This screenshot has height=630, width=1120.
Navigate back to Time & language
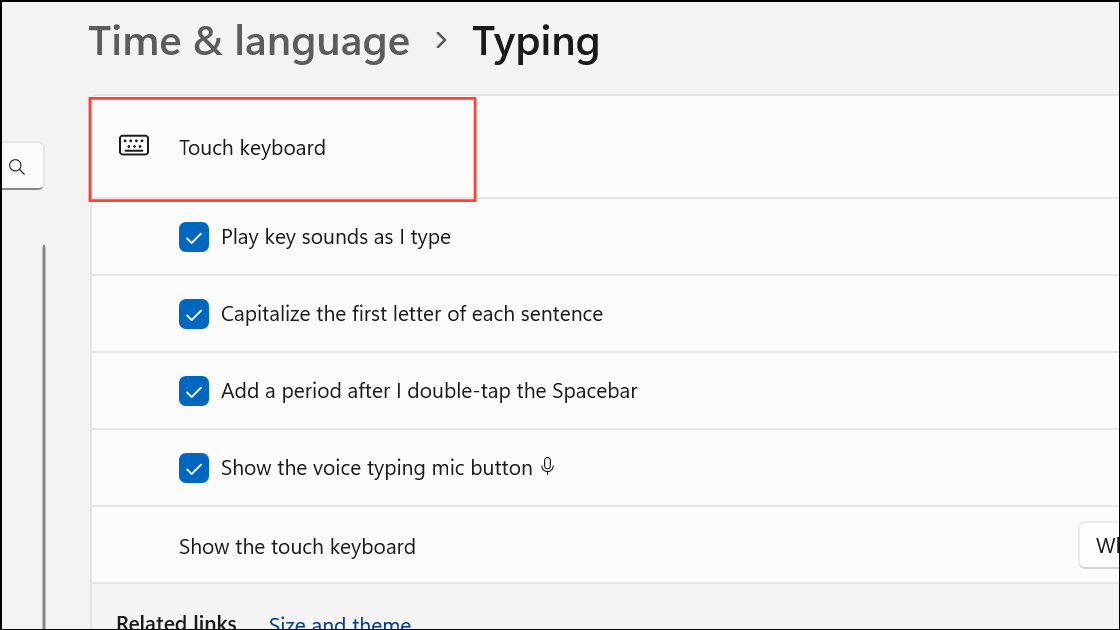point(248,41)
